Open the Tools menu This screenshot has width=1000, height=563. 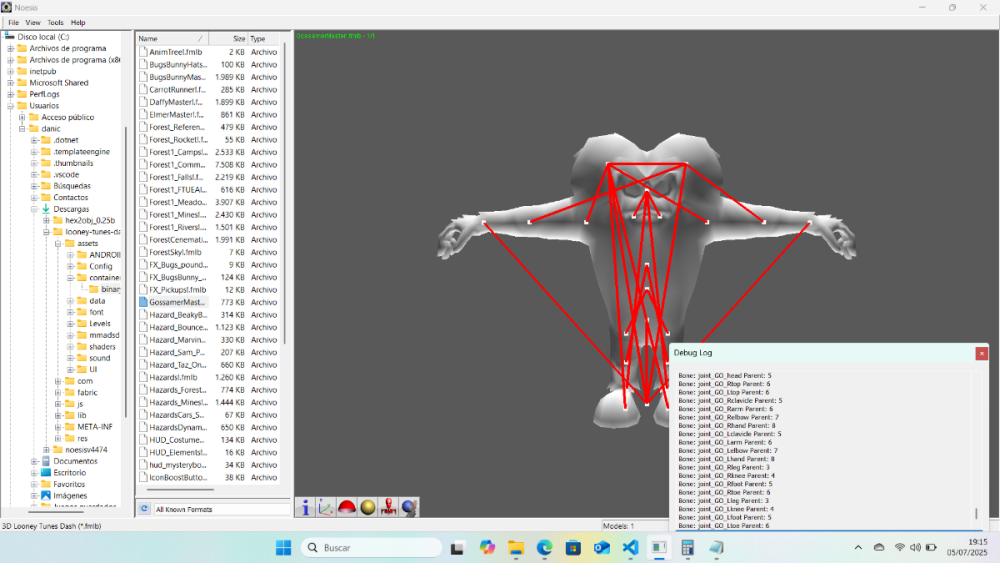click(x=55, y=22)
